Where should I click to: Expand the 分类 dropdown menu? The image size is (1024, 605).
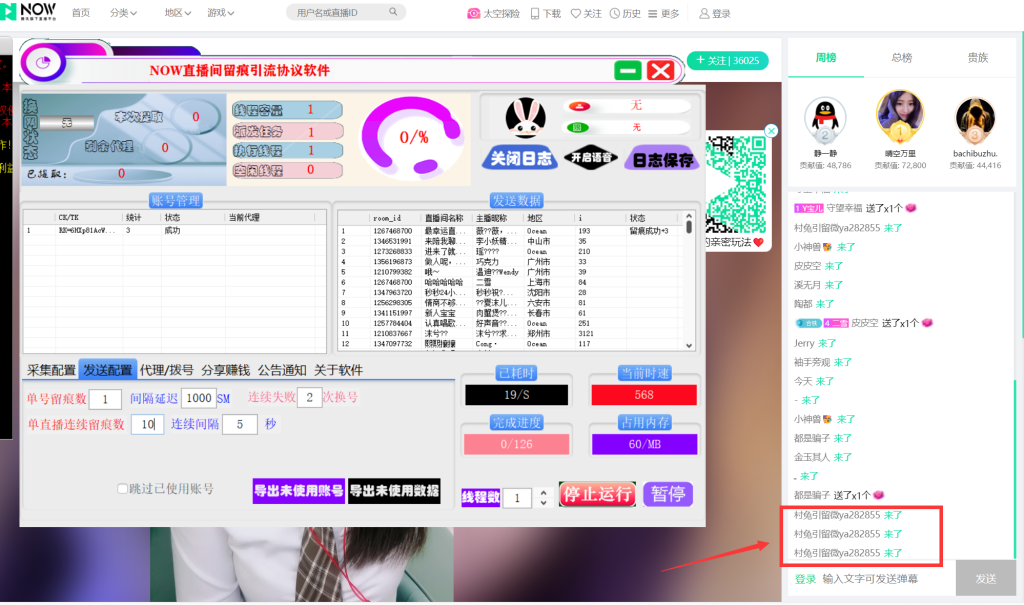pos(123,14)
